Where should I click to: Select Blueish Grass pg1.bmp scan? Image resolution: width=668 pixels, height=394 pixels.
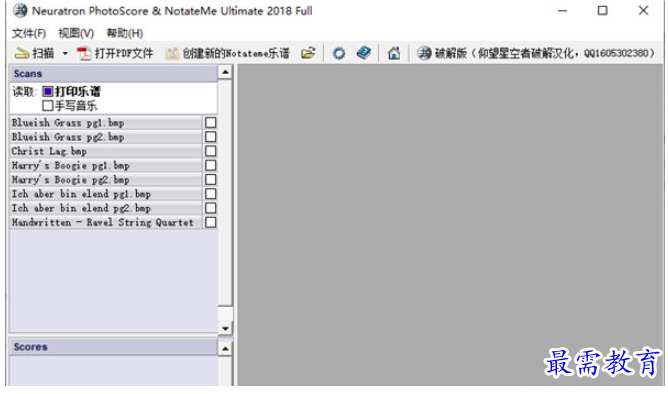(x=106, y=123)
